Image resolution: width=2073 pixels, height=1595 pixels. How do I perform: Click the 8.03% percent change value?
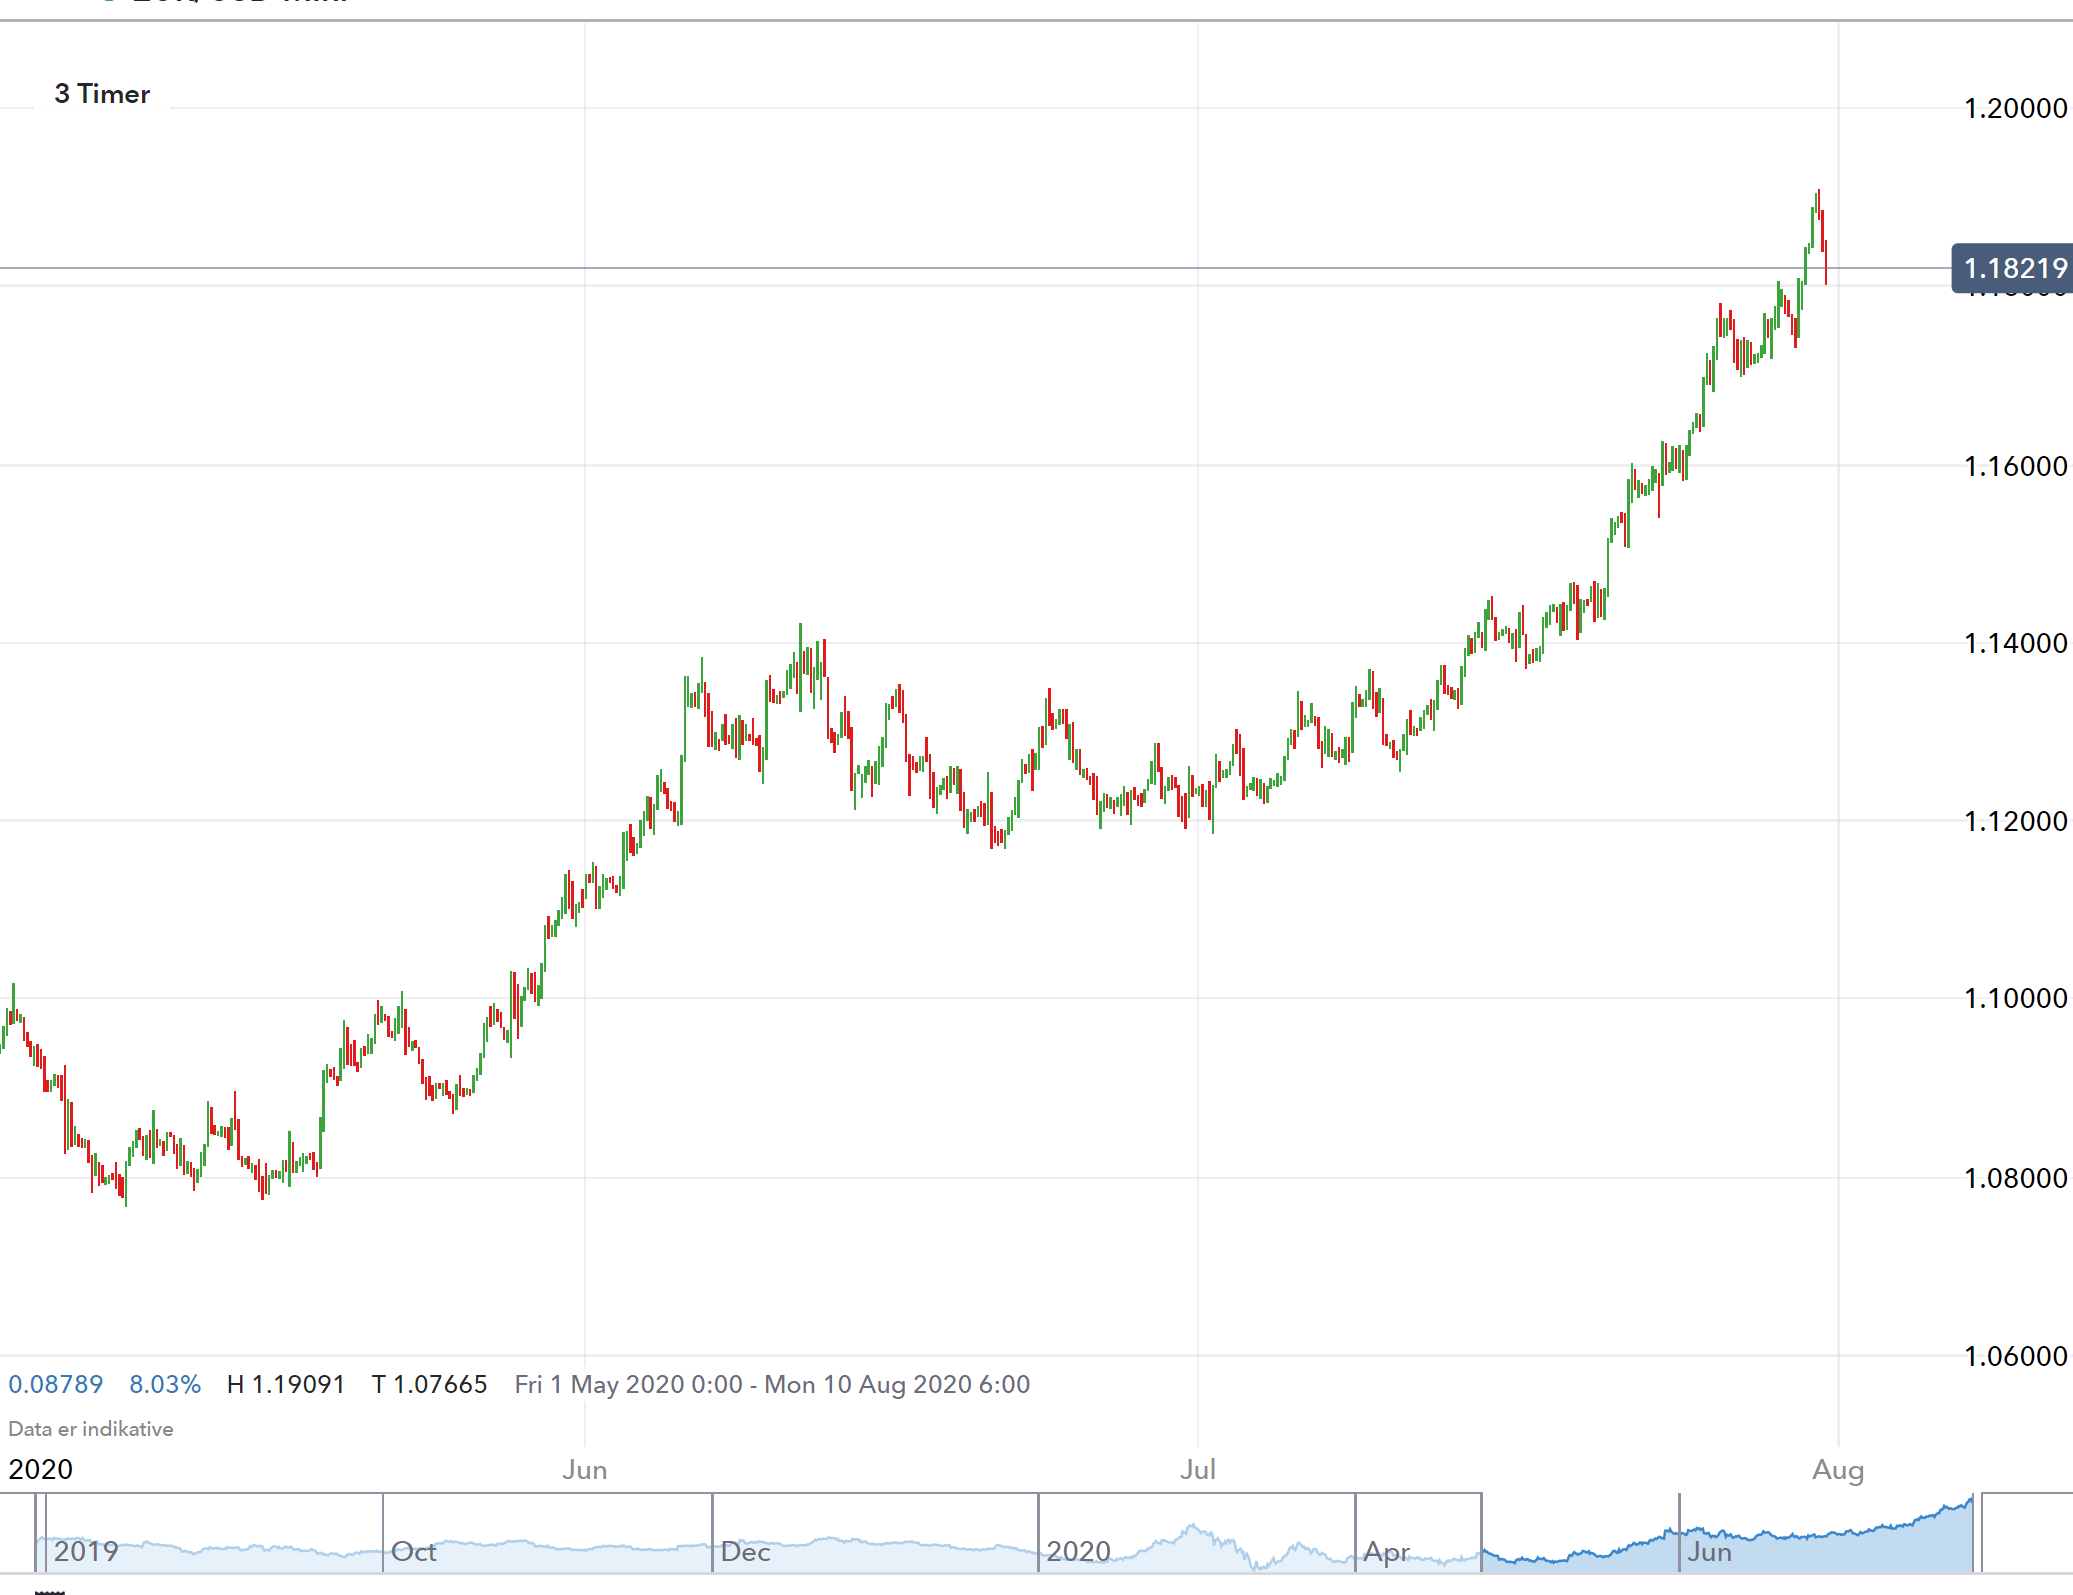(x=165, y=1384)
